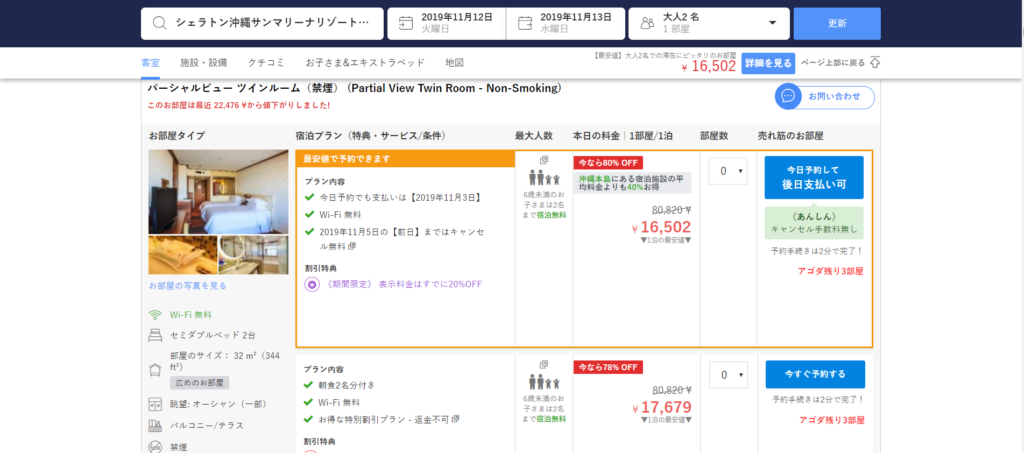Open room count dropdown for first plan
This screenshot has height=453, width=1024.
point(728,171)
